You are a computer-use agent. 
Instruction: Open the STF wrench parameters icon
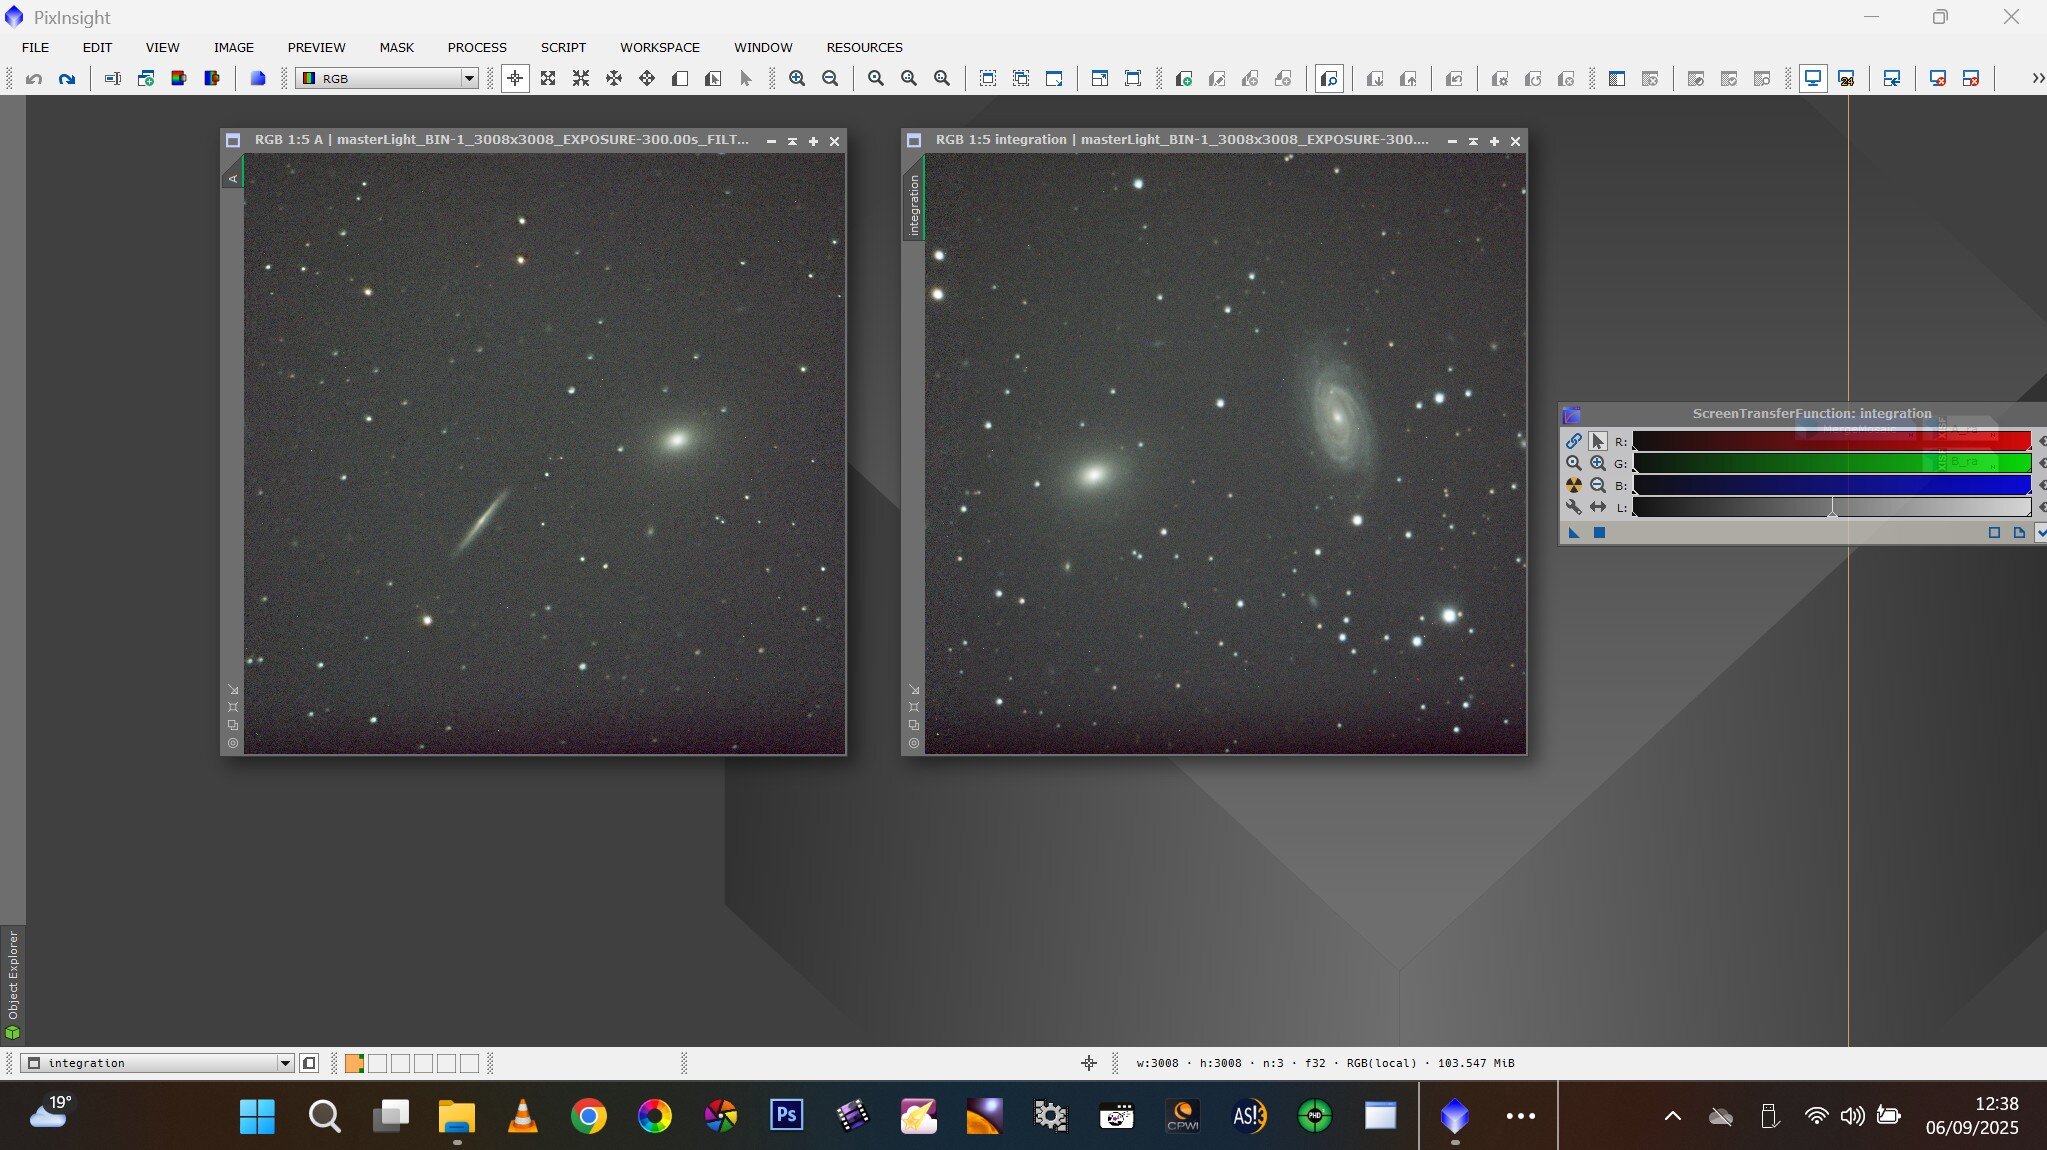click(1573, 507)
